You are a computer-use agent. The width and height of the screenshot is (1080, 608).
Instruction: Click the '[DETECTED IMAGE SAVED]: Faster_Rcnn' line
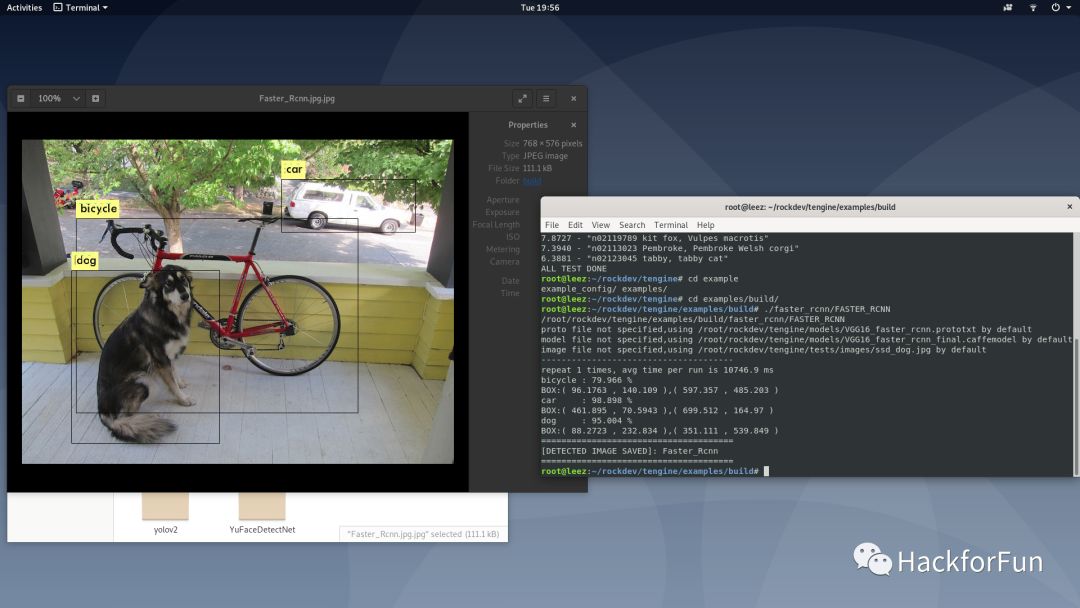point(630,451)
